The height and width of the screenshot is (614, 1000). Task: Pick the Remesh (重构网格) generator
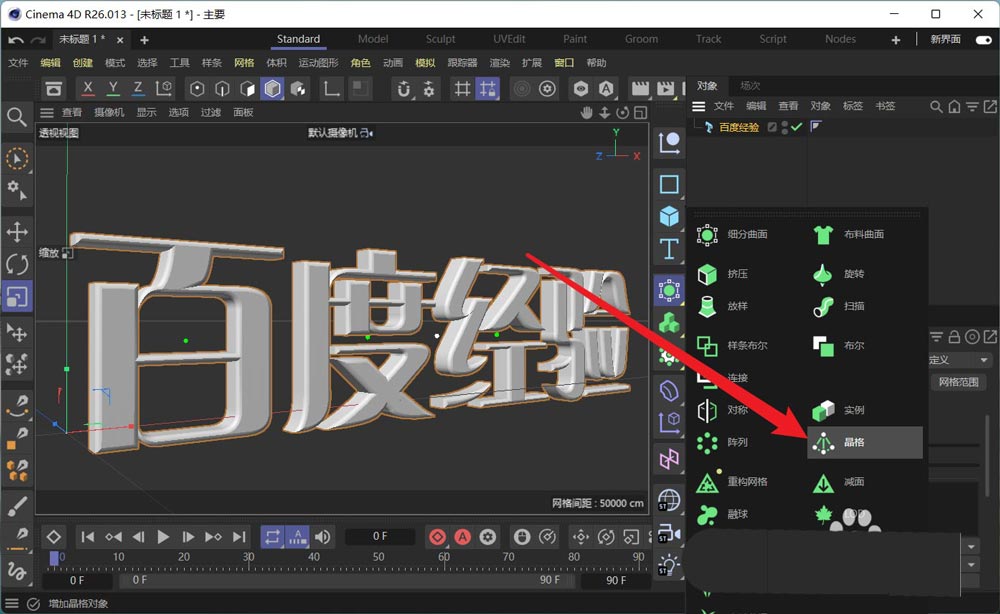(x=733, y=482)
